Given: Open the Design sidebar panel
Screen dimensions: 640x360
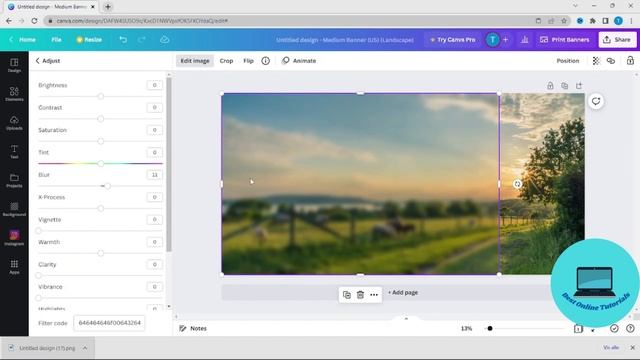Looking at the screenshot, I should tap(14, 65).
